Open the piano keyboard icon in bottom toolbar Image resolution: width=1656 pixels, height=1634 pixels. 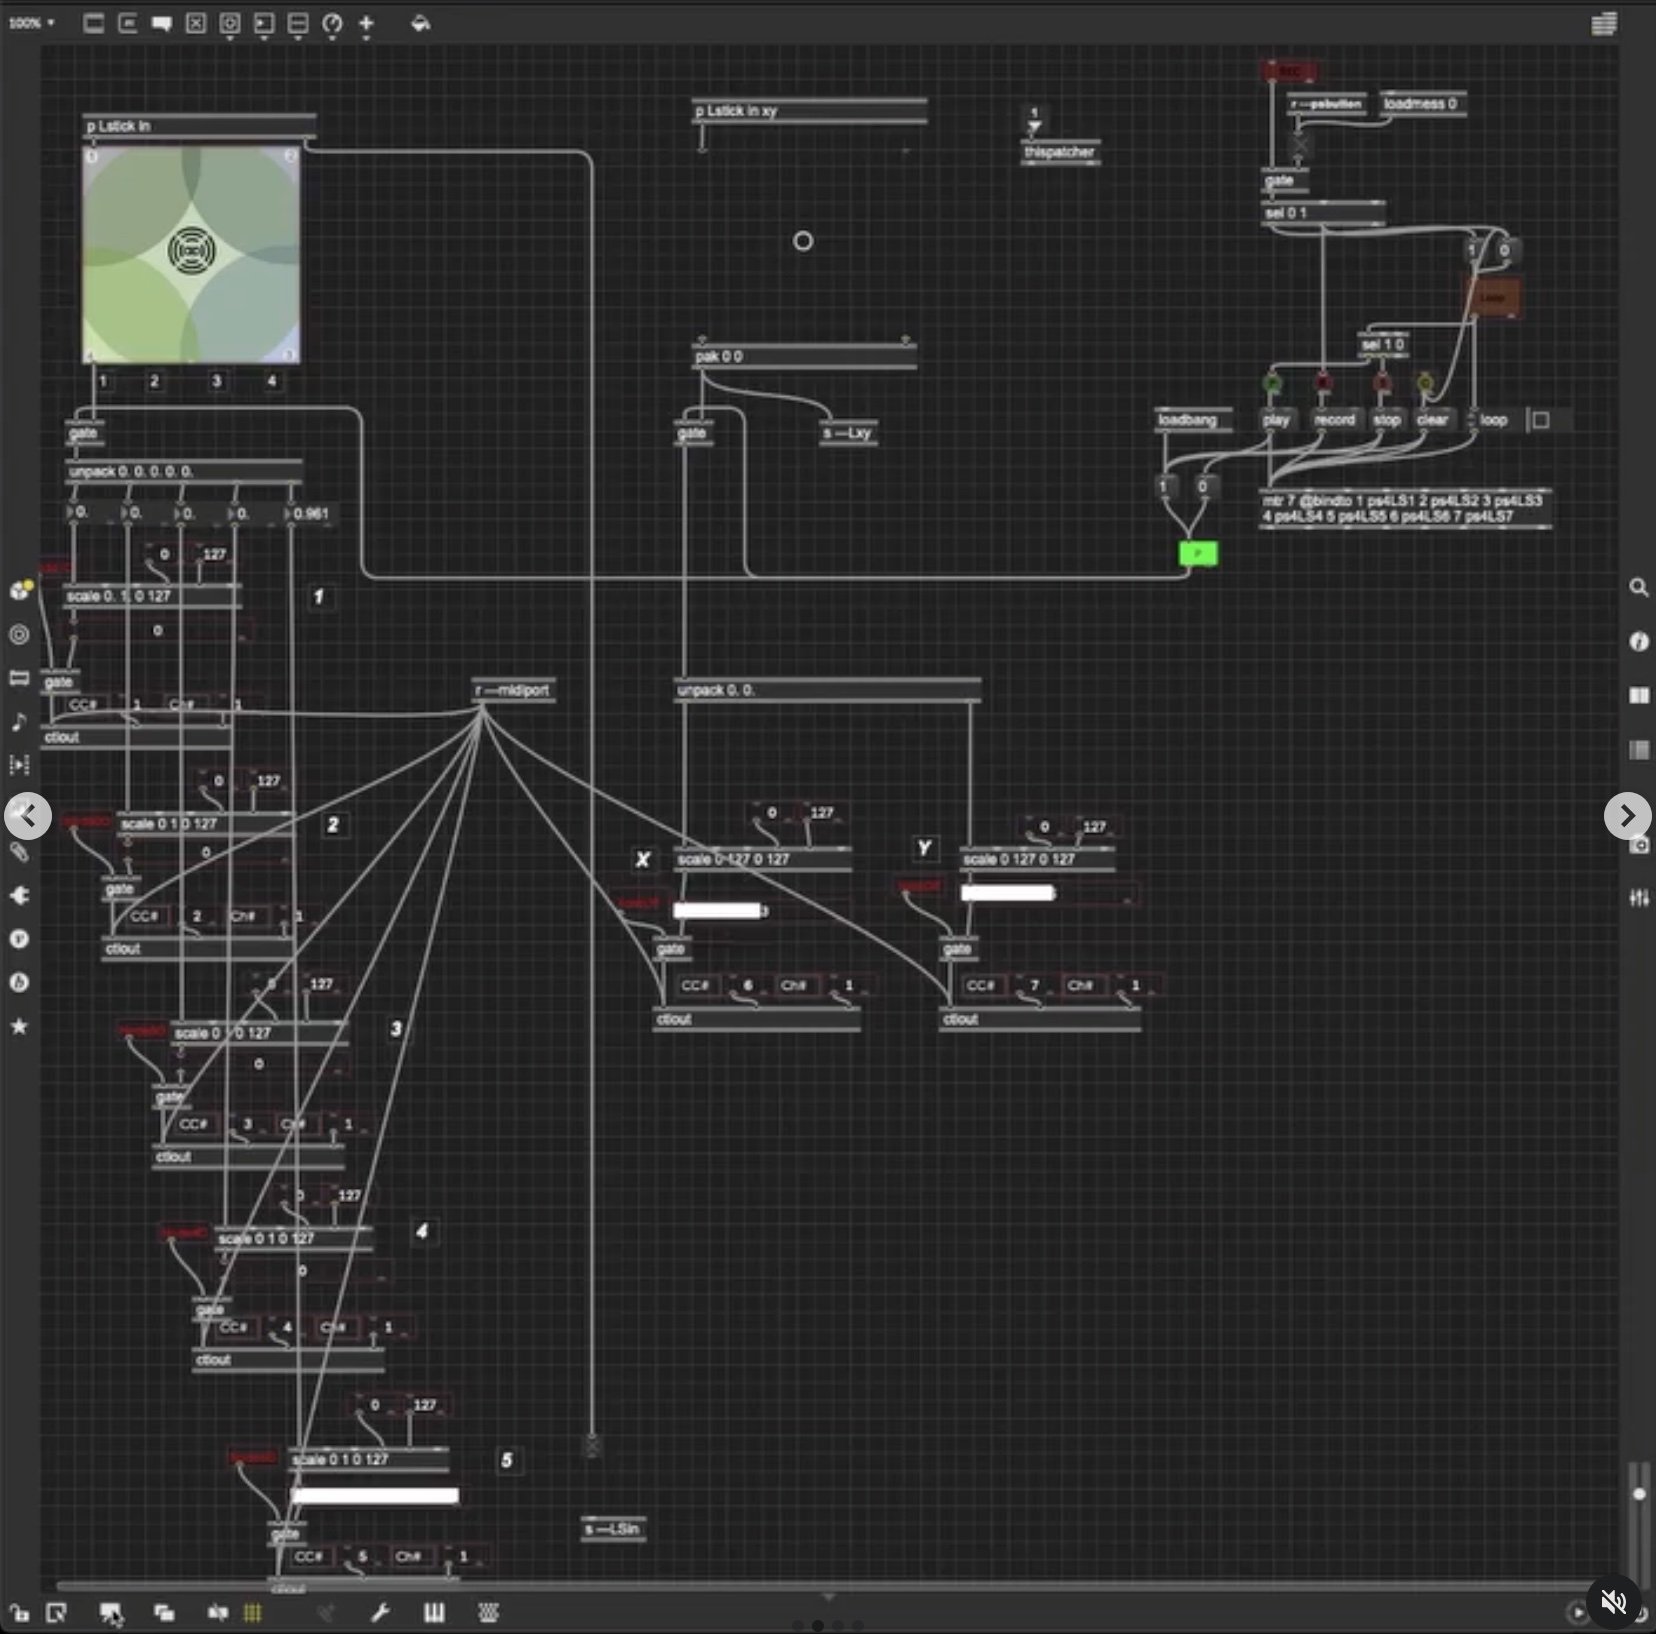434,1612
